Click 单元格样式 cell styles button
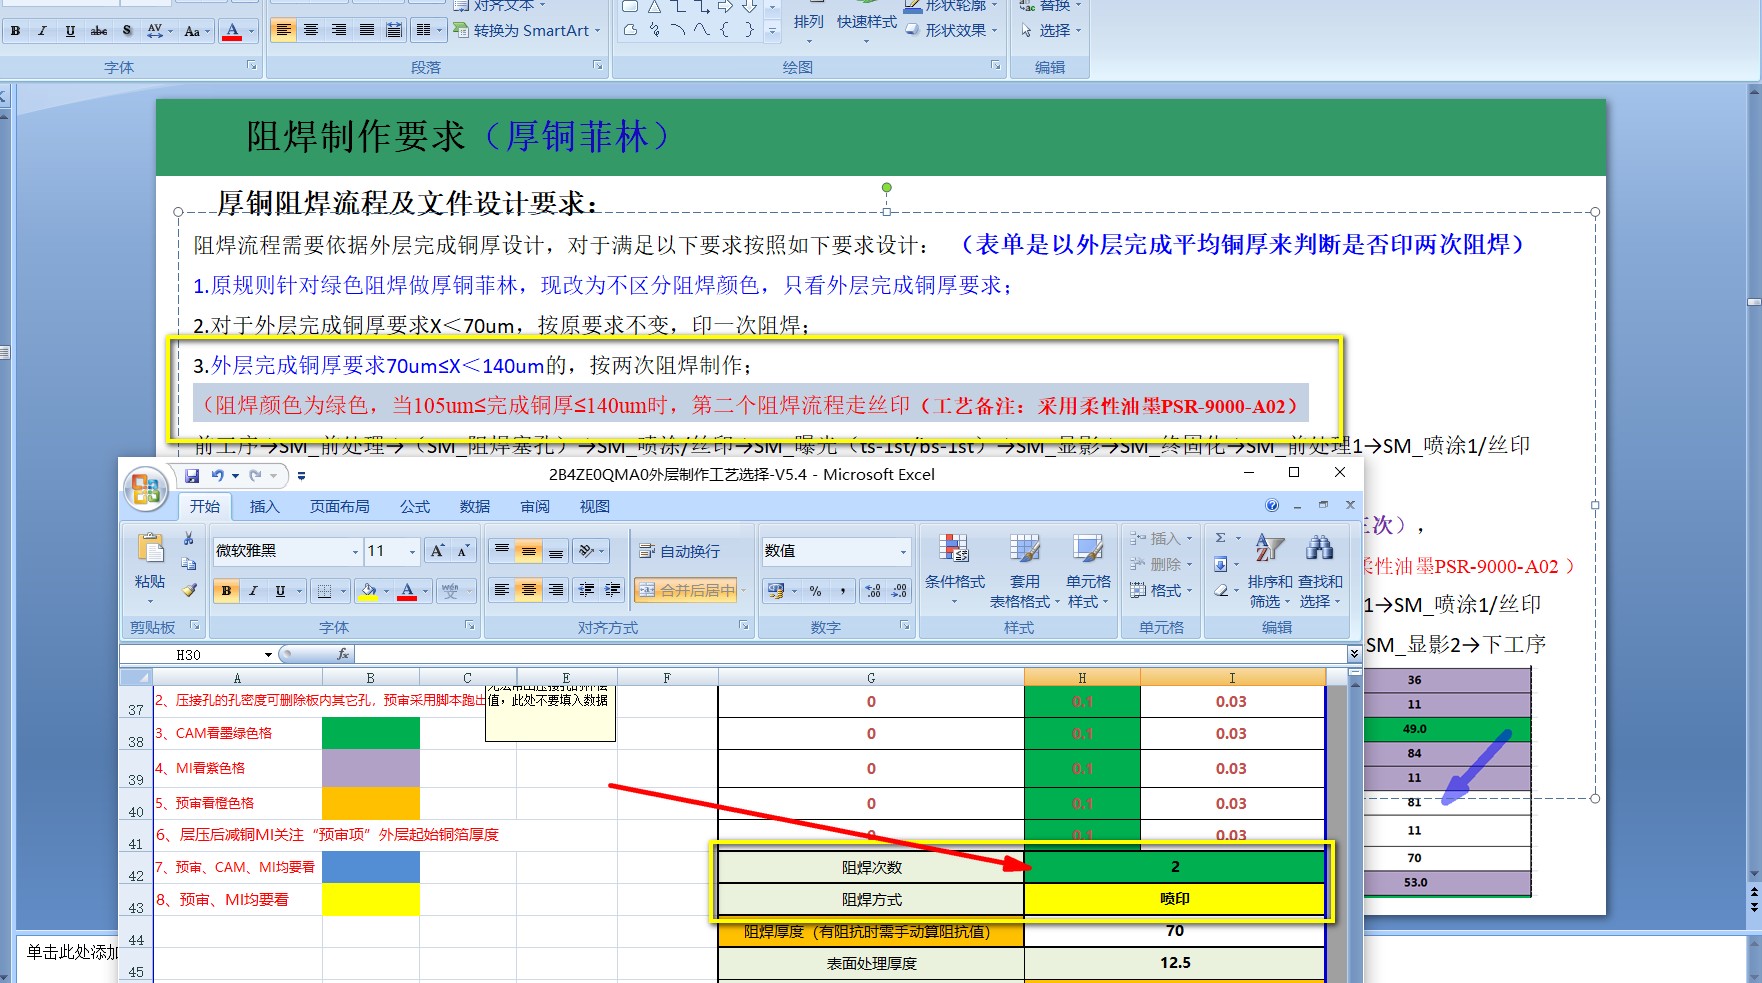This screenshot has height=983, width=1762. 1087,570
